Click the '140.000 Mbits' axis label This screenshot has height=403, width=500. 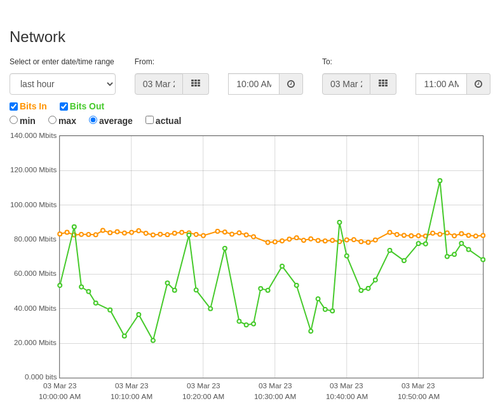click(x=33, y=135)
